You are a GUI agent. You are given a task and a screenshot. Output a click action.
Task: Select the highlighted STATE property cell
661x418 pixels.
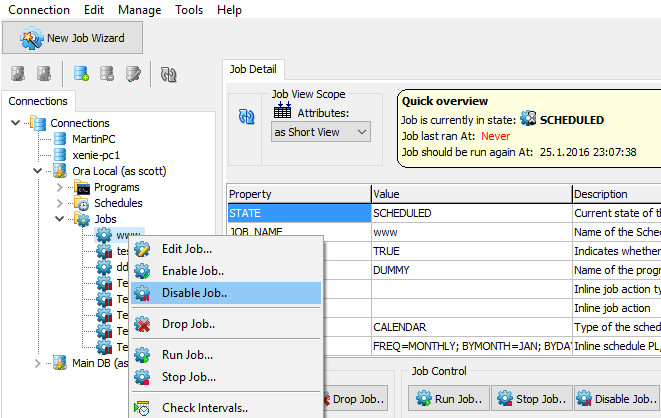point(299,213)
